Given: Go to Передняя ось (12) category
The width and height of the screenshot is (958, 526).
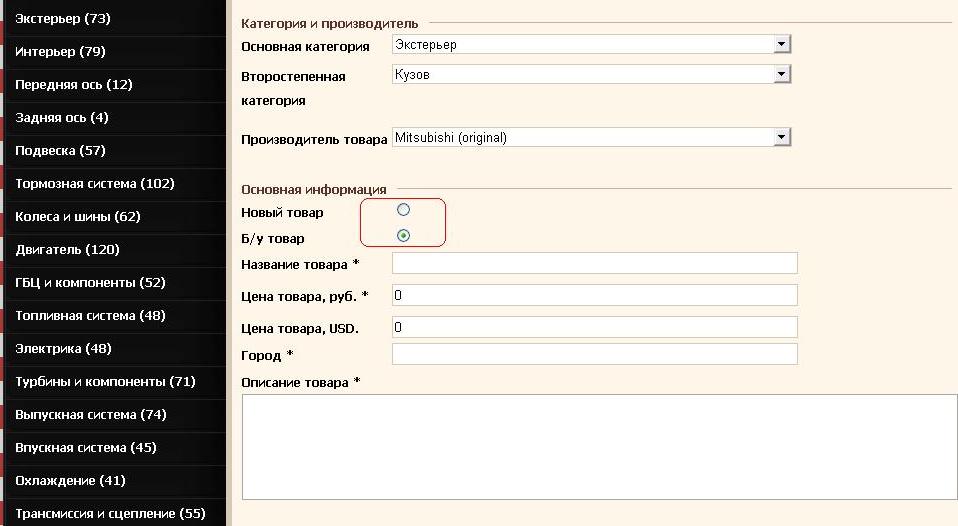Looking at the screenshot, I should tap(74, 85).
